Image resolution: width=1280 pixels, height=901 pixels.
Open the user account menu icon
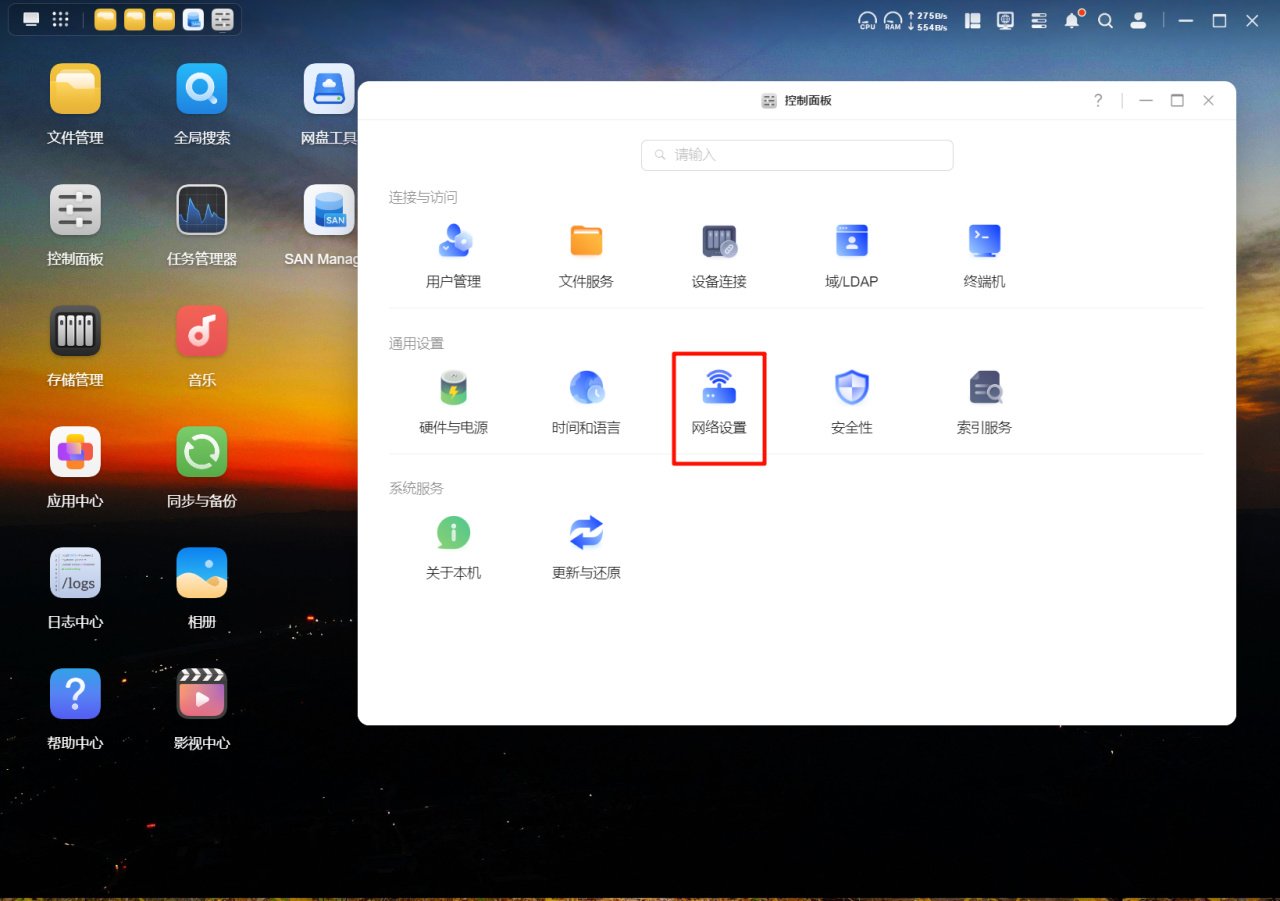[x=1138, y=20]
